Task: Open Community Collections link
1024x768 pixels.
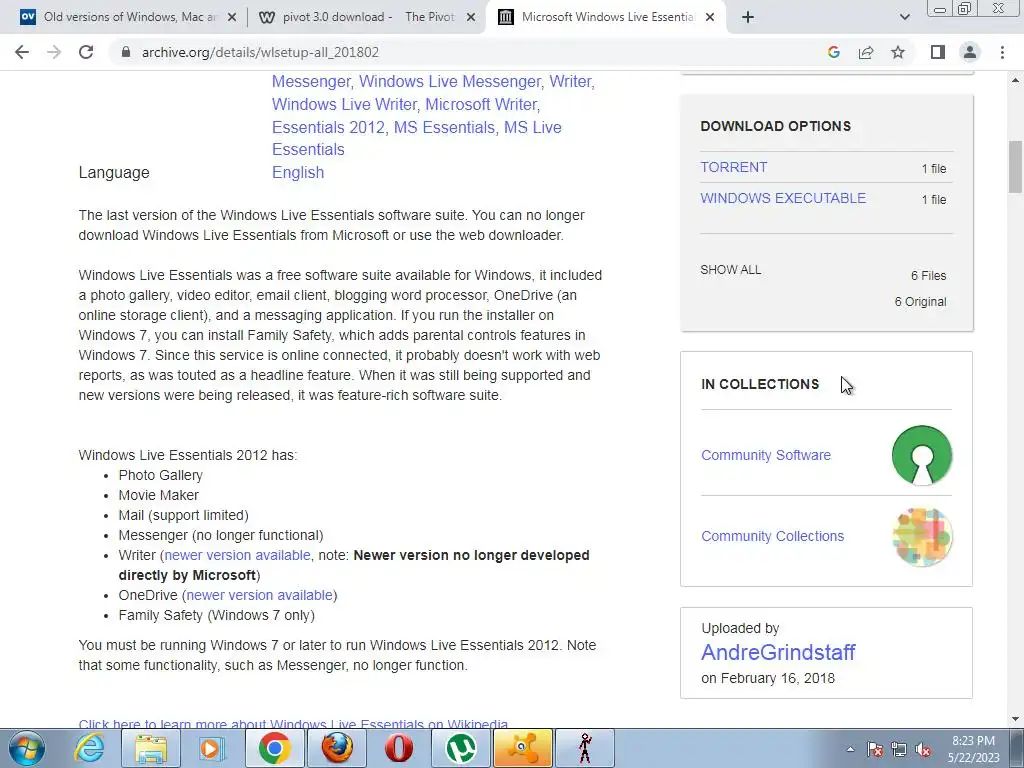Action: coord(772,536)
